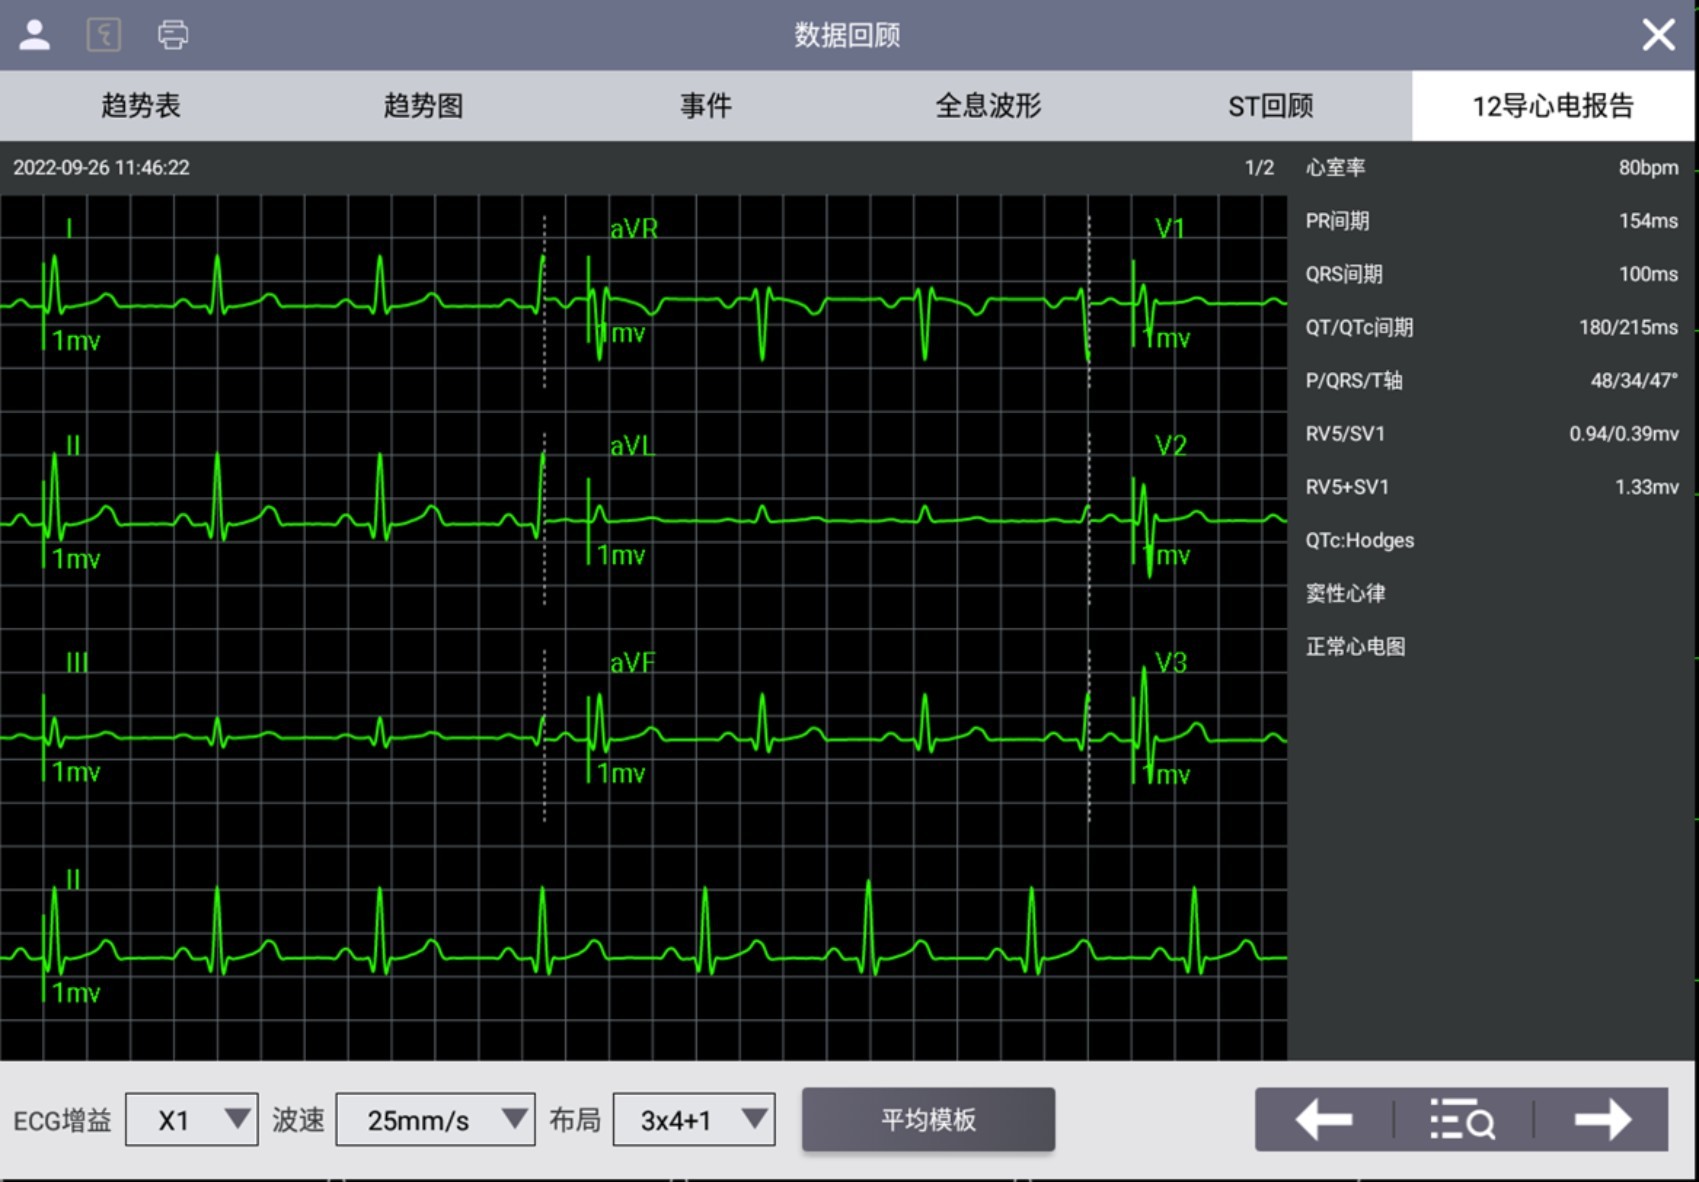Advance to next report with right arrow
The width and height of the screenshot is (1699, 1182).
pos(1602,1120)
